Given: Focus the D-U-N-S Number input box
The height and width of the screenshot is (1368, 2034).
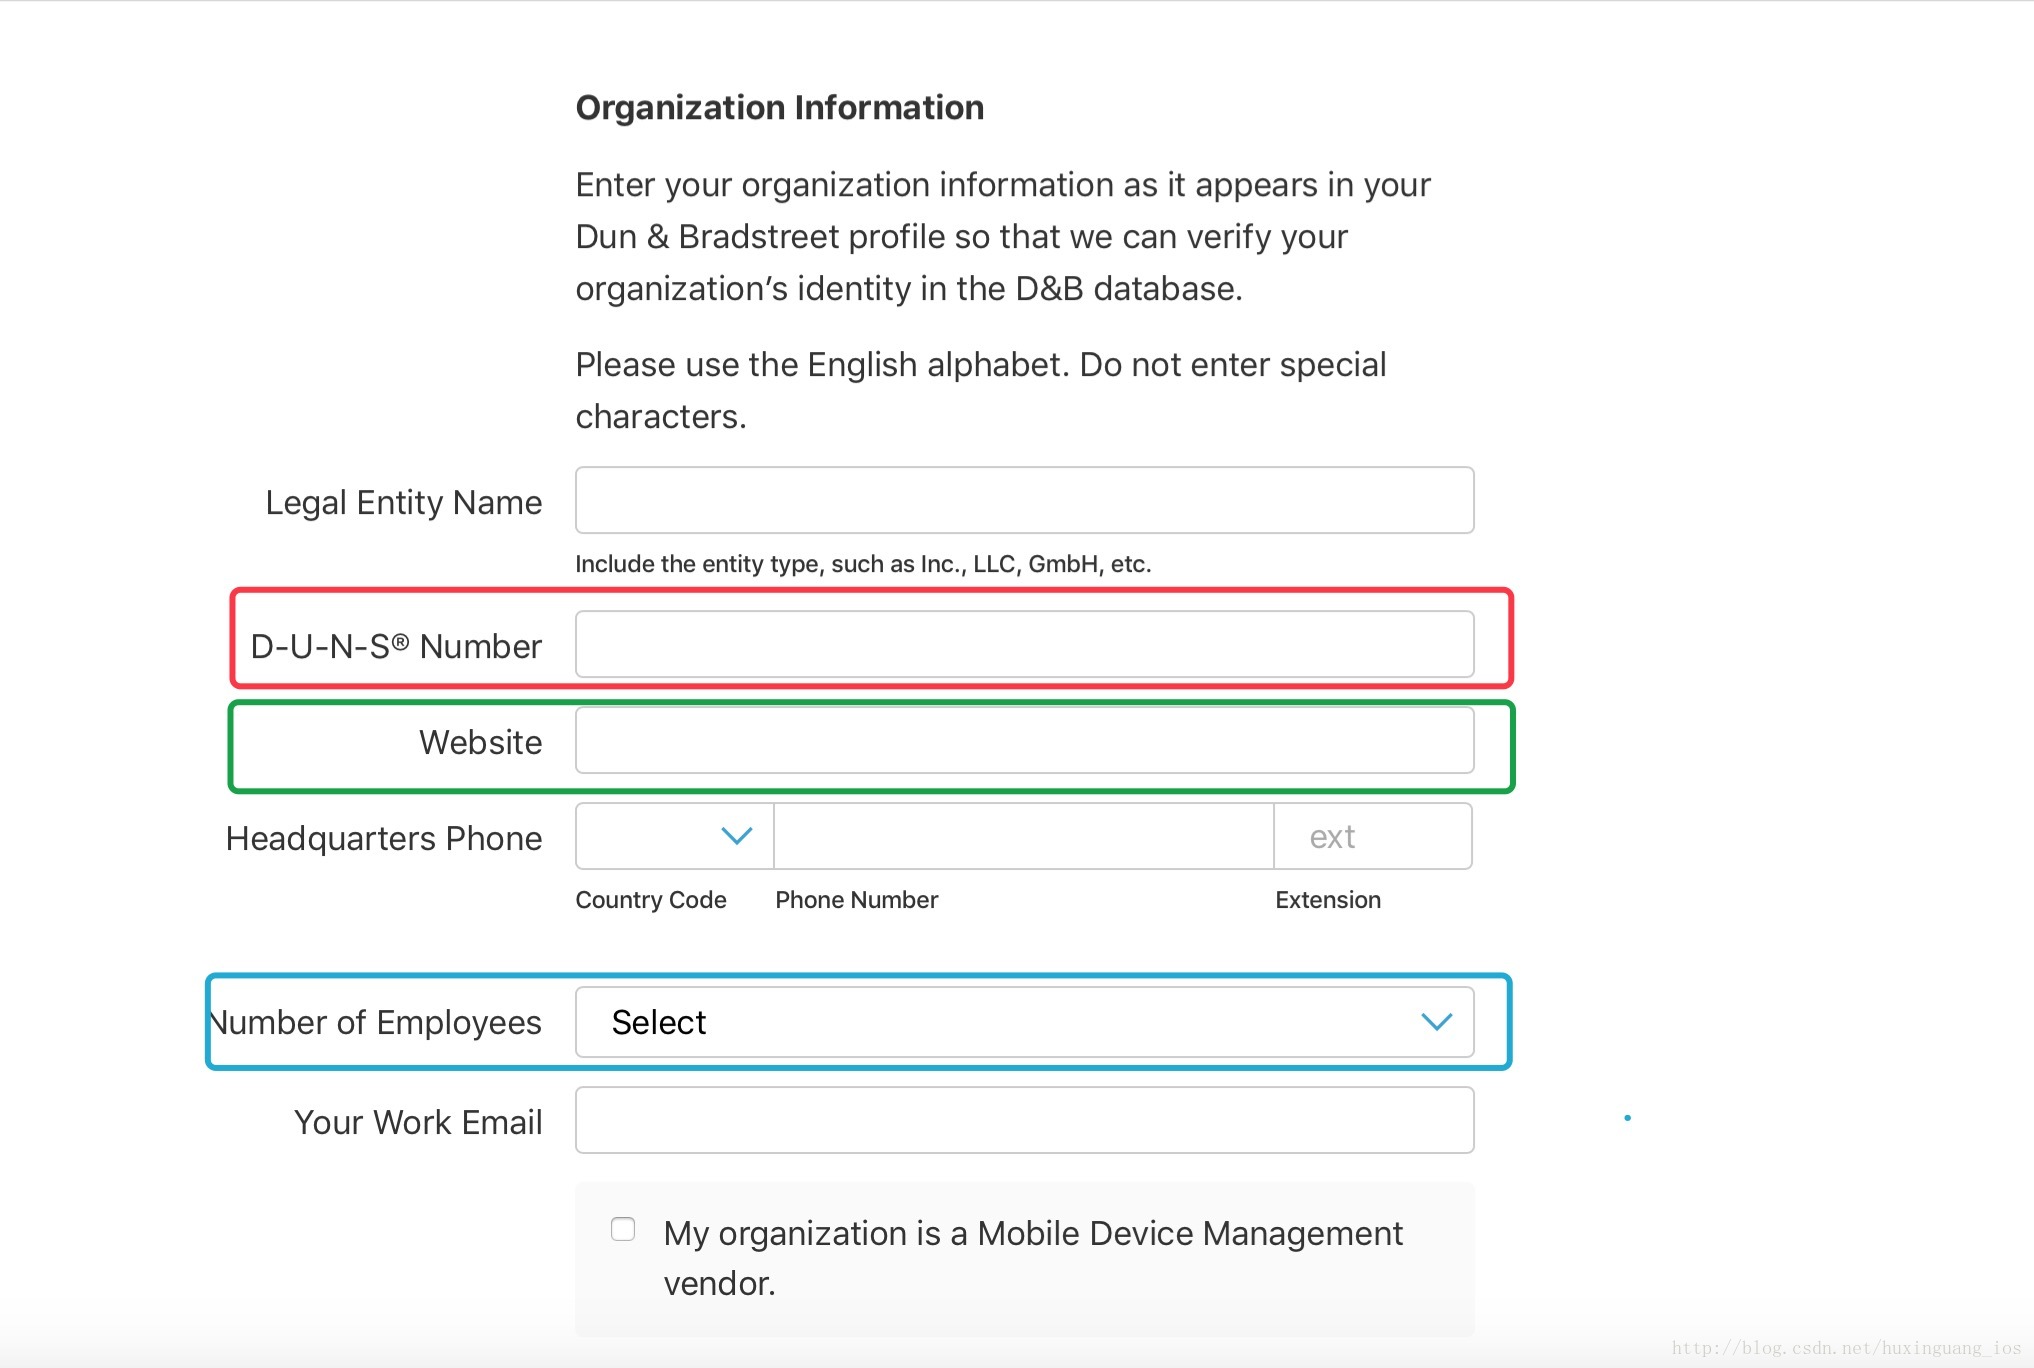Looking at the screenshot, I should (x=1024, y=644).
